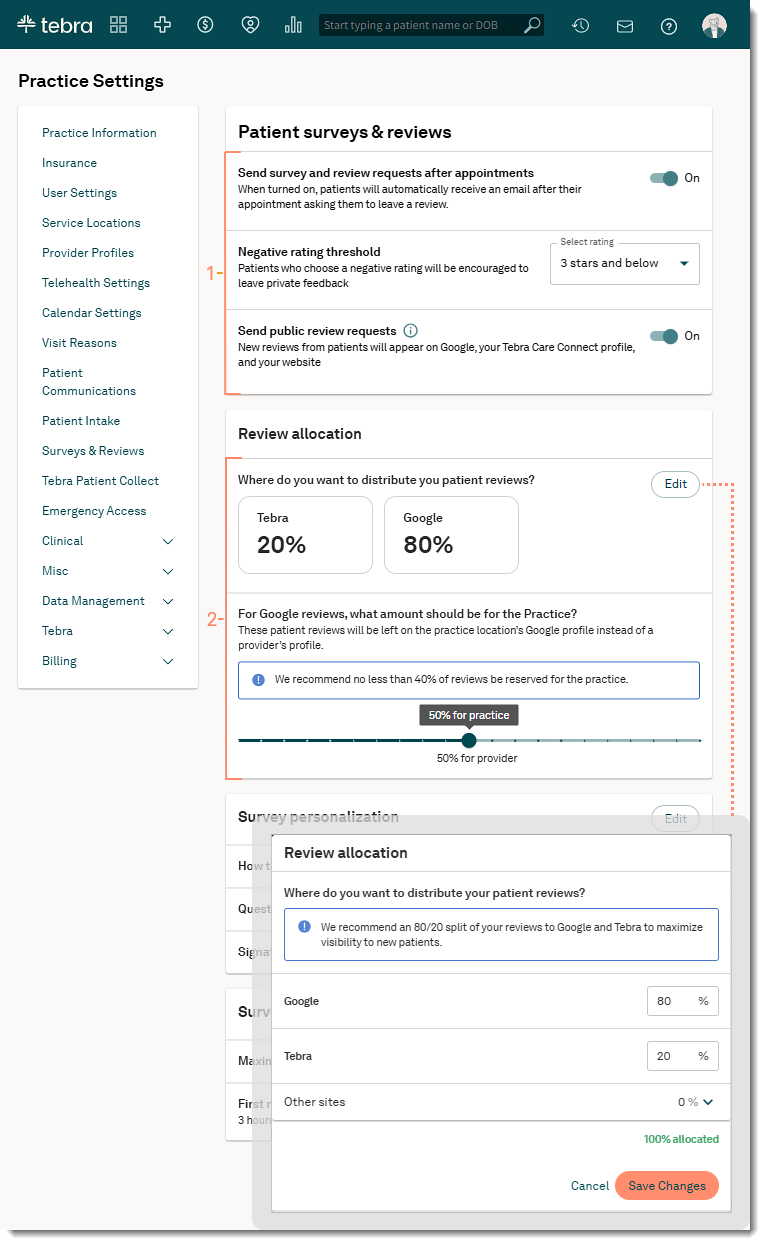Screen dimensions: 765x1245
Task: Open the Select rating dropdown
Action: click(x=625, y=264)
